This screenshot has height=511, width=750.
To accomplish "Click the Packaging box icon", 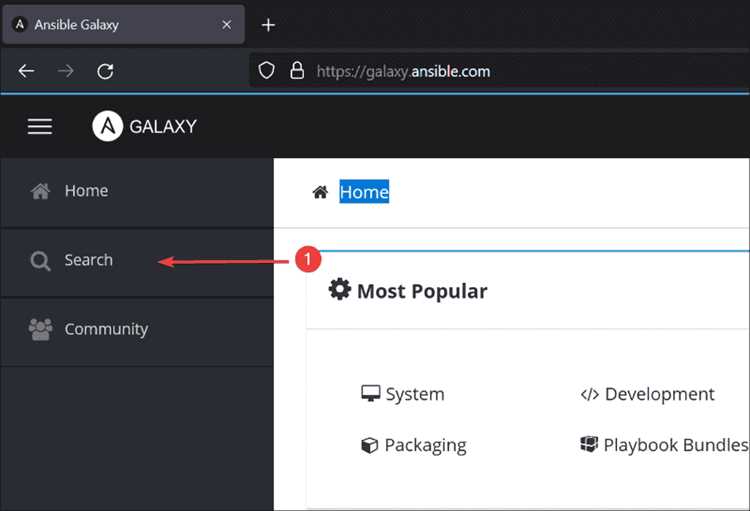I will 369,445.
